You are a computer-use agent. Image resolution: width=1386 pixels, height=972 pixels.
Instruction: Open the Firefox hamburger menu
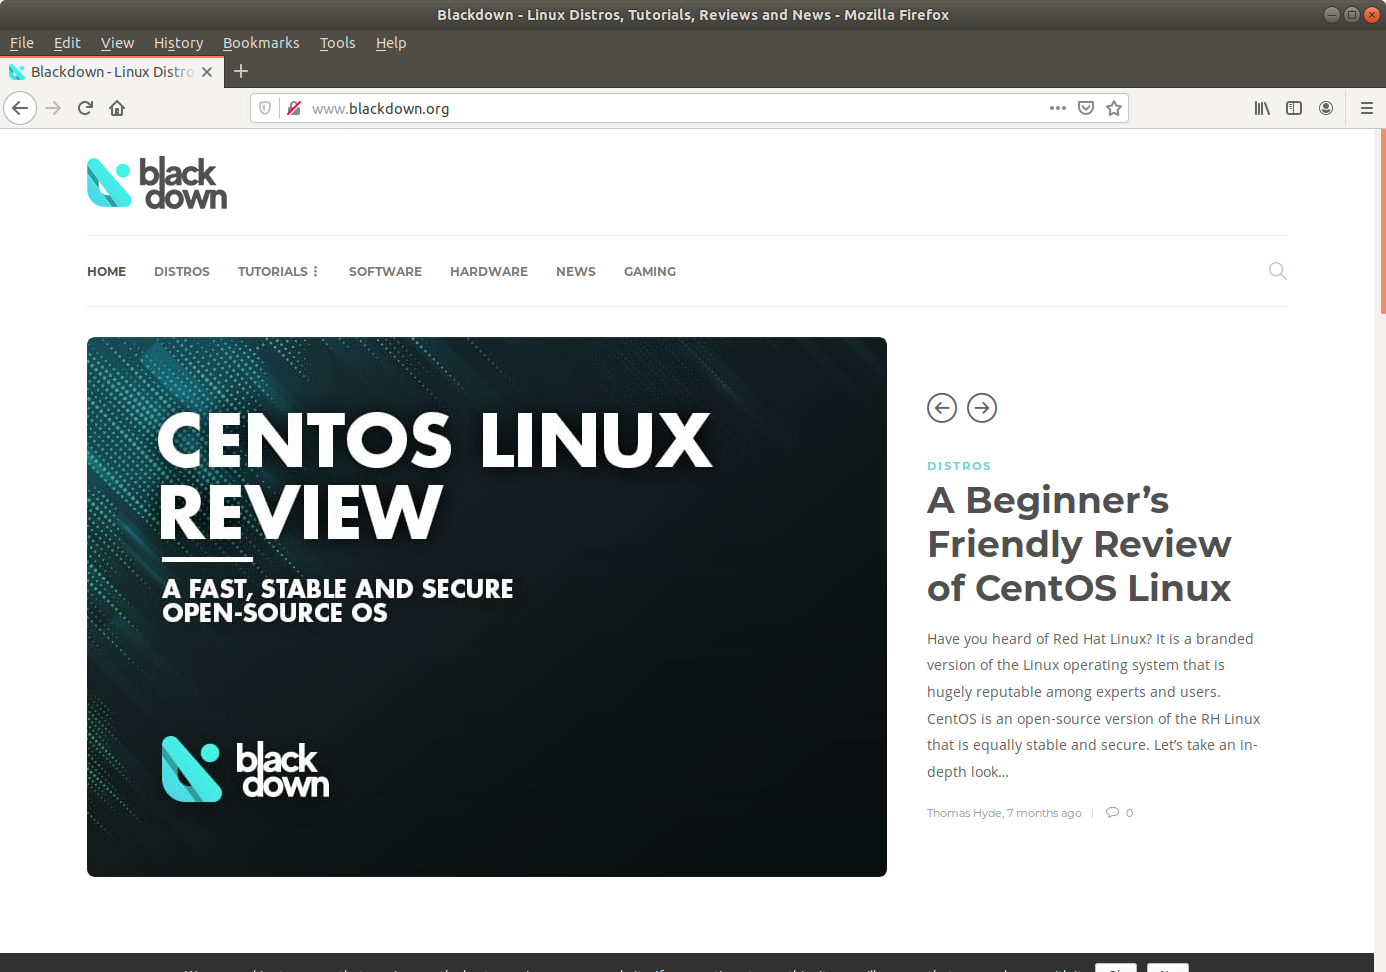(x=1366, y=108)
